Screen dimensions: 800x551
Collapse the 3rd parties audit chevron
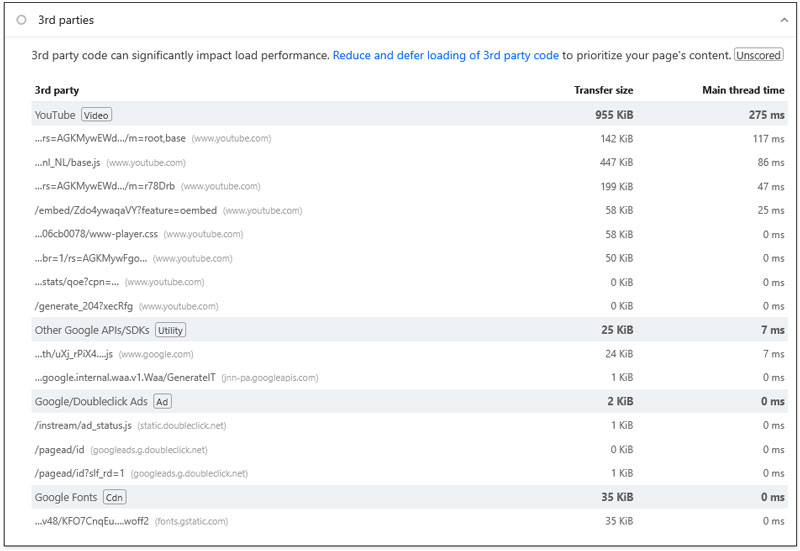(784, 20)
